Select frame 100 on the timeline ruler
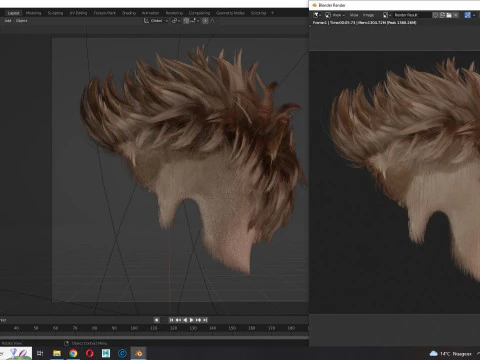 134,328
